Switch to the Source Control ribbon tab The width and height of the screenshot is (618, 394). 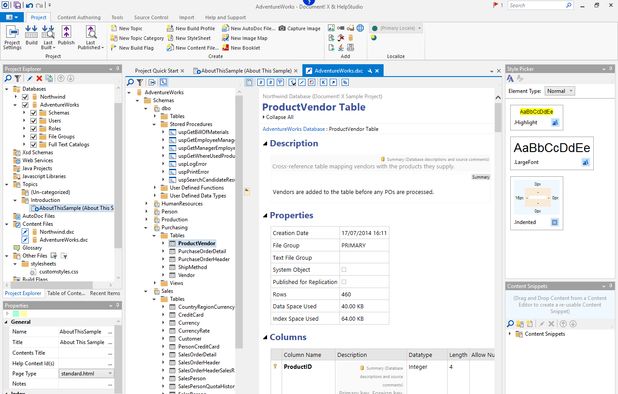tap(151, 17)
